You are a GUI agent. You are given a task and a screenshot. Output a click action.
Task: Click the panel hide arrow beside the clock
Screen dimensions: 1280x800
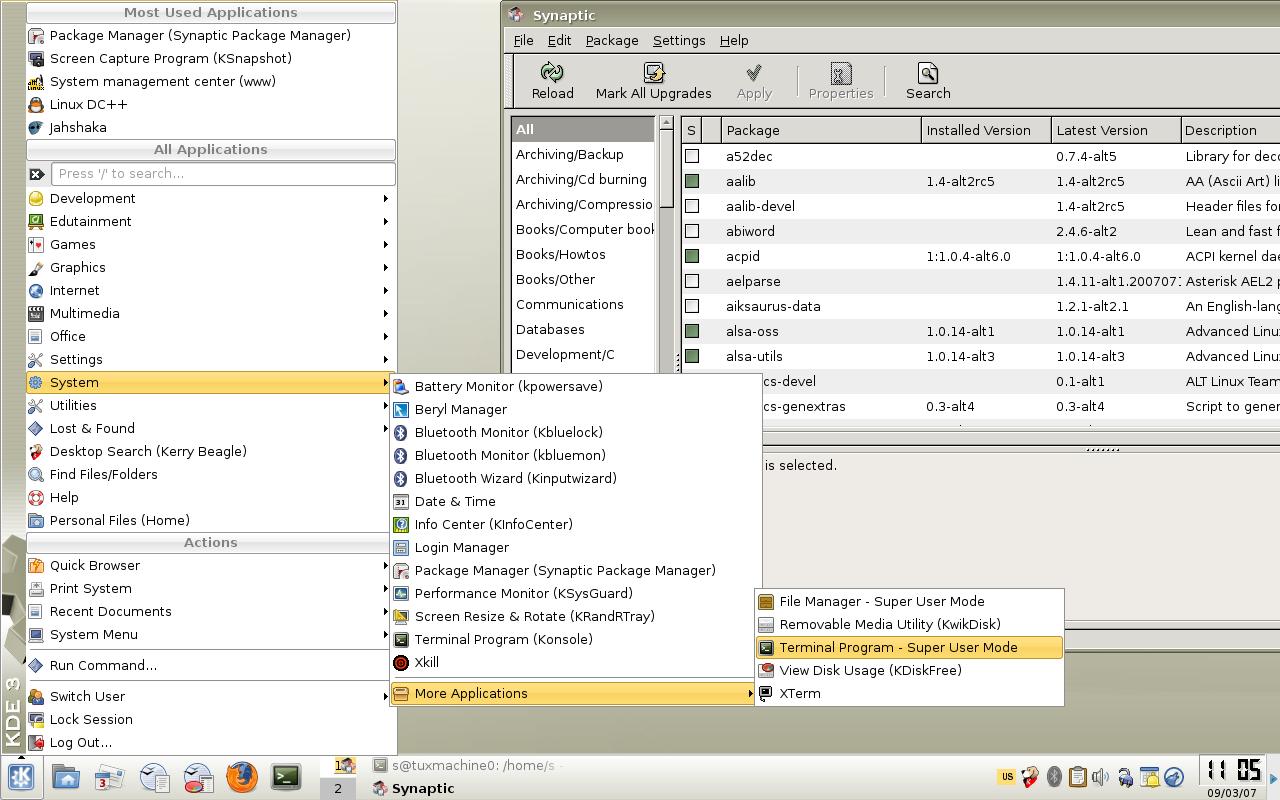[x=1273, y=777]
